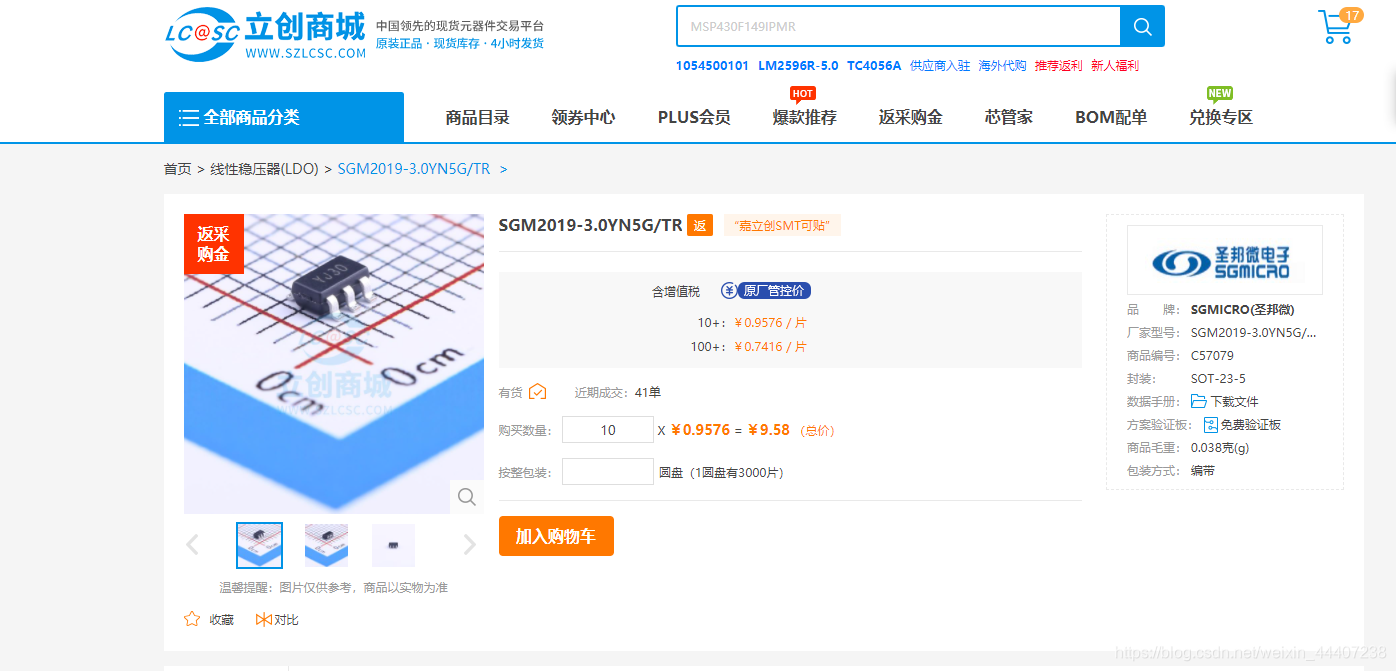This screenshot has height=671, width=1396.
Task: Click the 收藏 star icon
Action: 192,619
